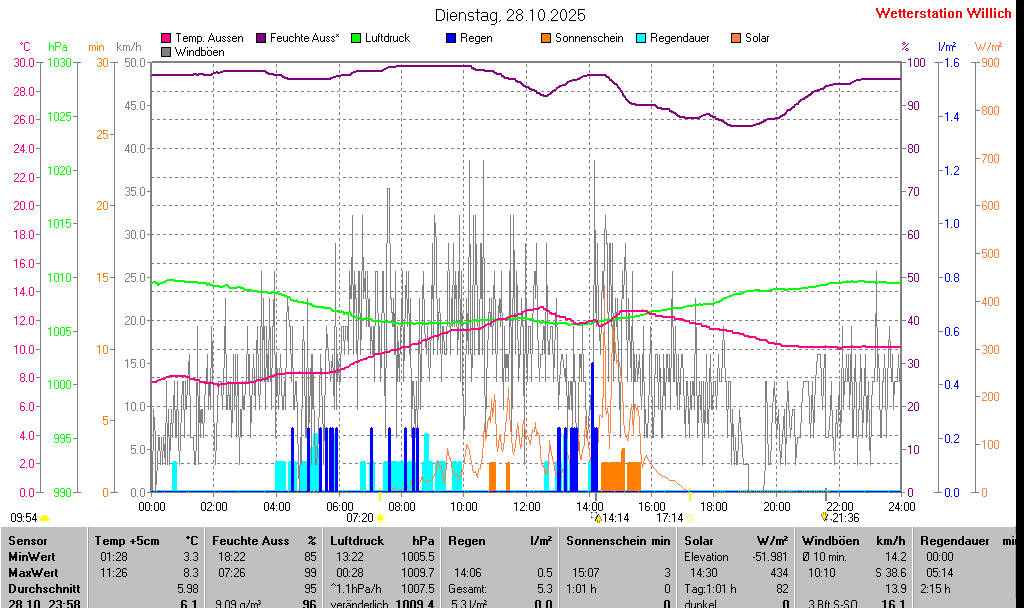Click the sunset icon next to 17:14
This screenshot has width=1024, height=608.
[x=691, y=518]
